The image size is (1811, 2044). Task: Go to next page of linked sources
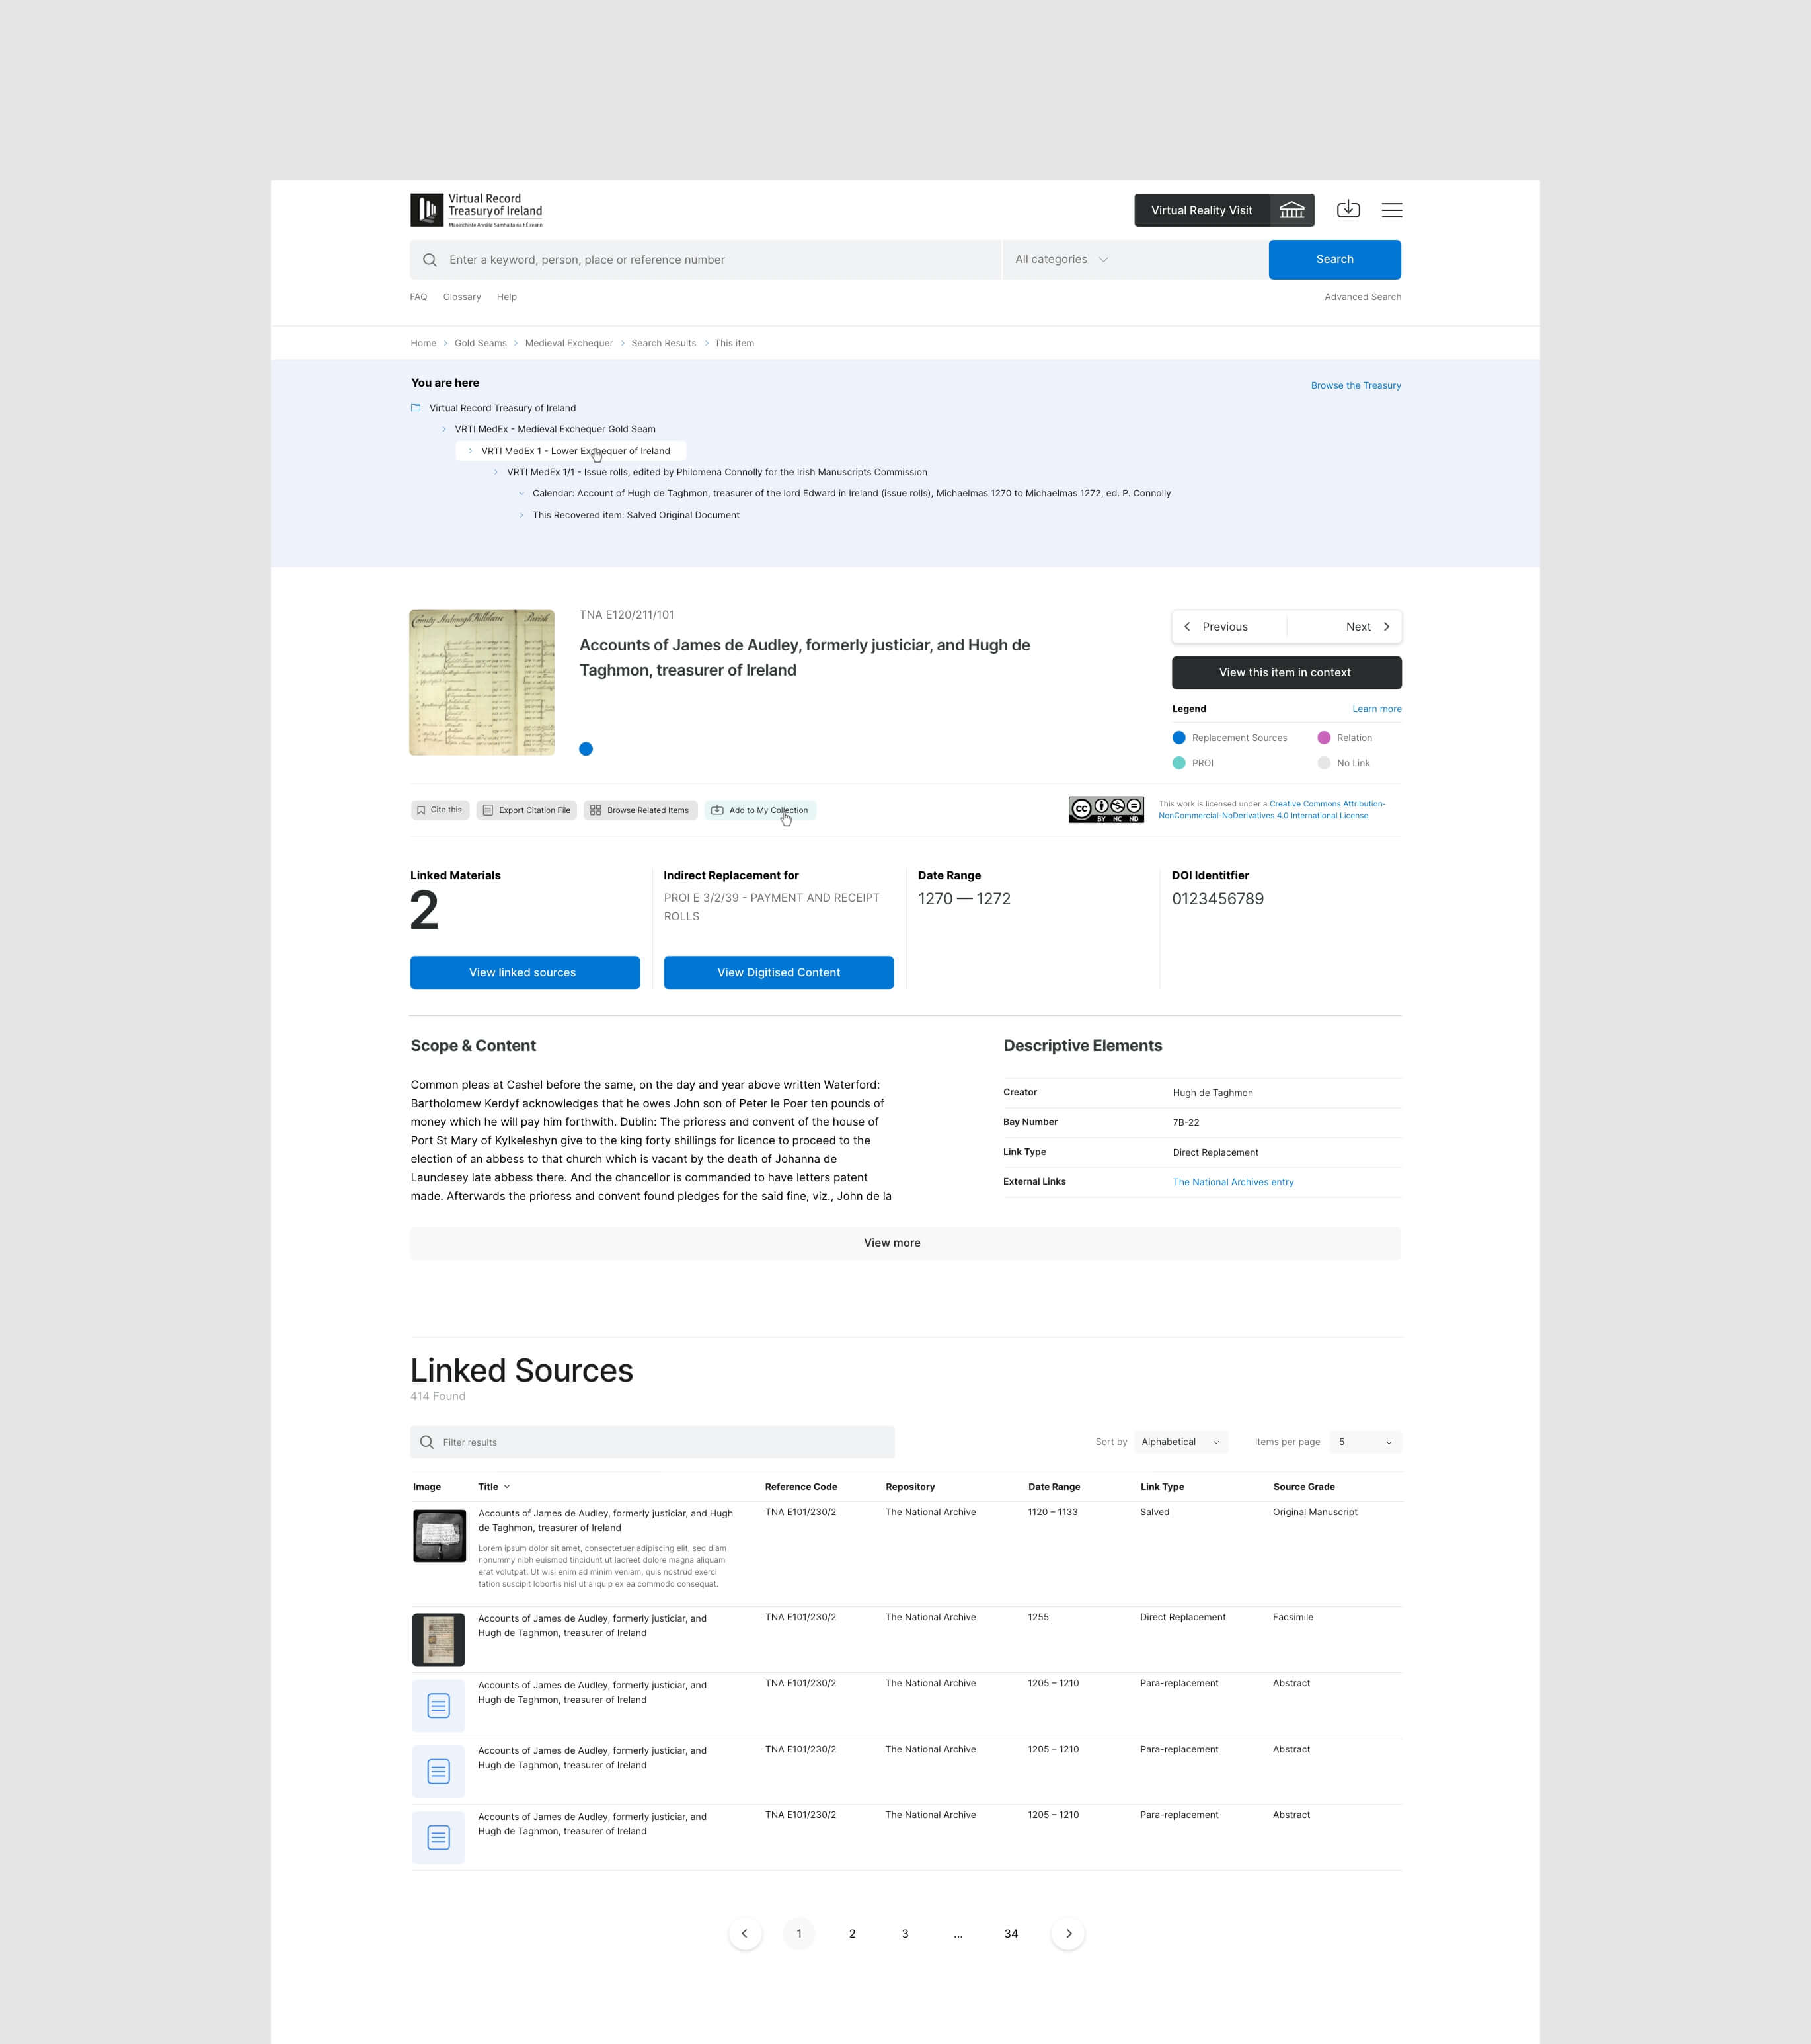click(x=1068, y=1933)
